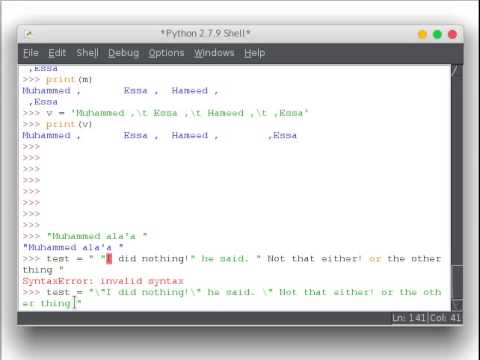Click the Col: 41 status indicator

(445, 318)
